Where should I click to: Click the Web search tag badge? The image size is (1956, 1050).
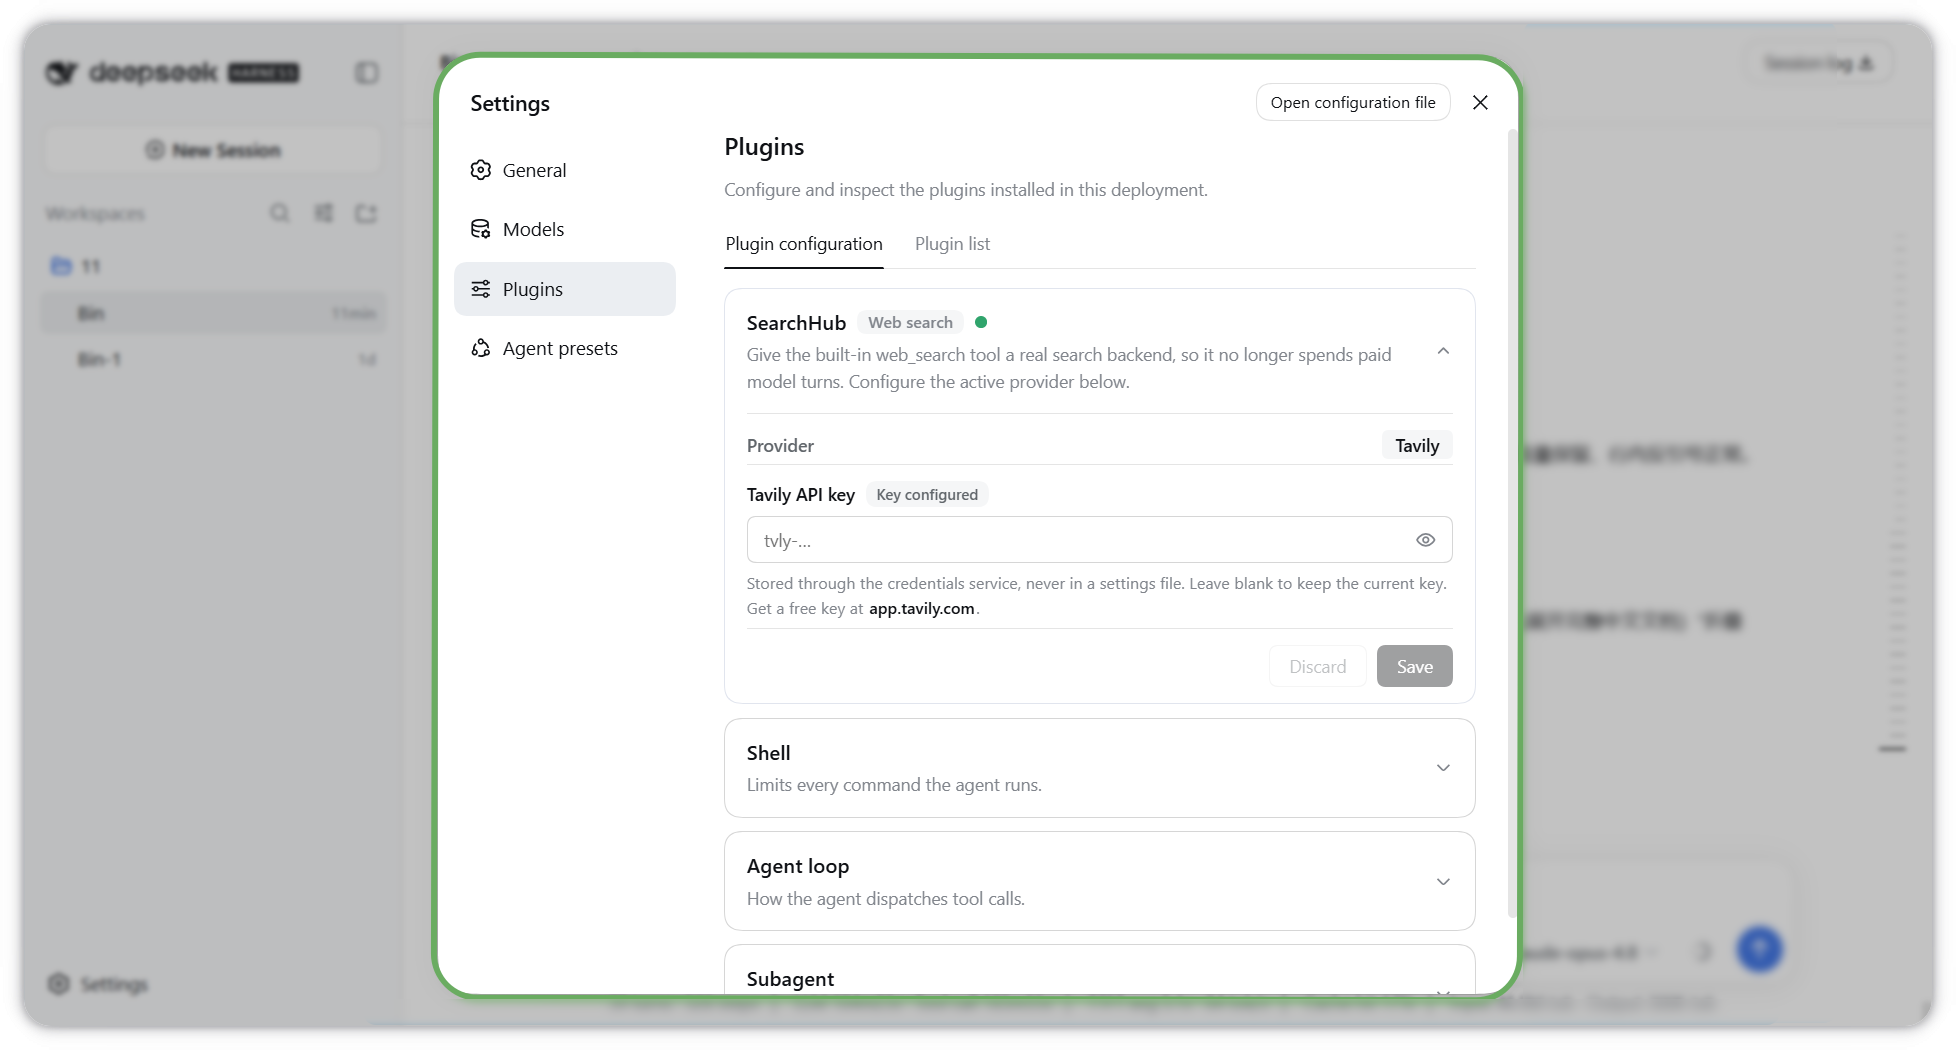910,322
